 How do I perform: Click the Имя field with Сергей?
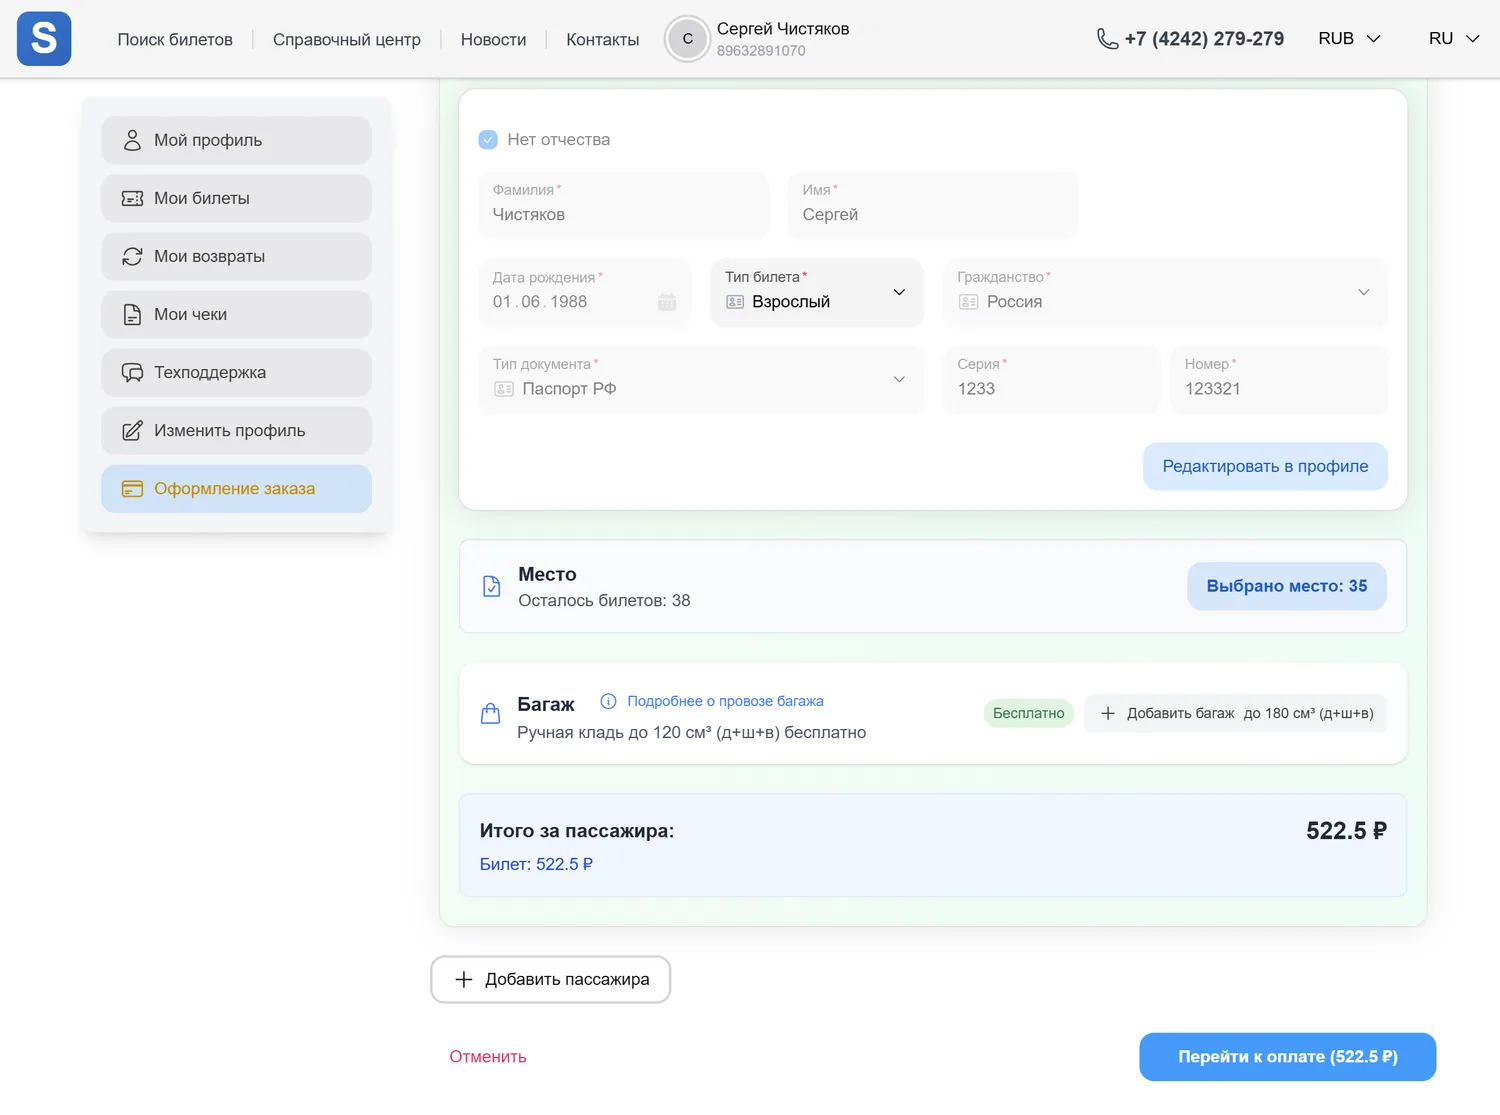[x=933, y=205]
